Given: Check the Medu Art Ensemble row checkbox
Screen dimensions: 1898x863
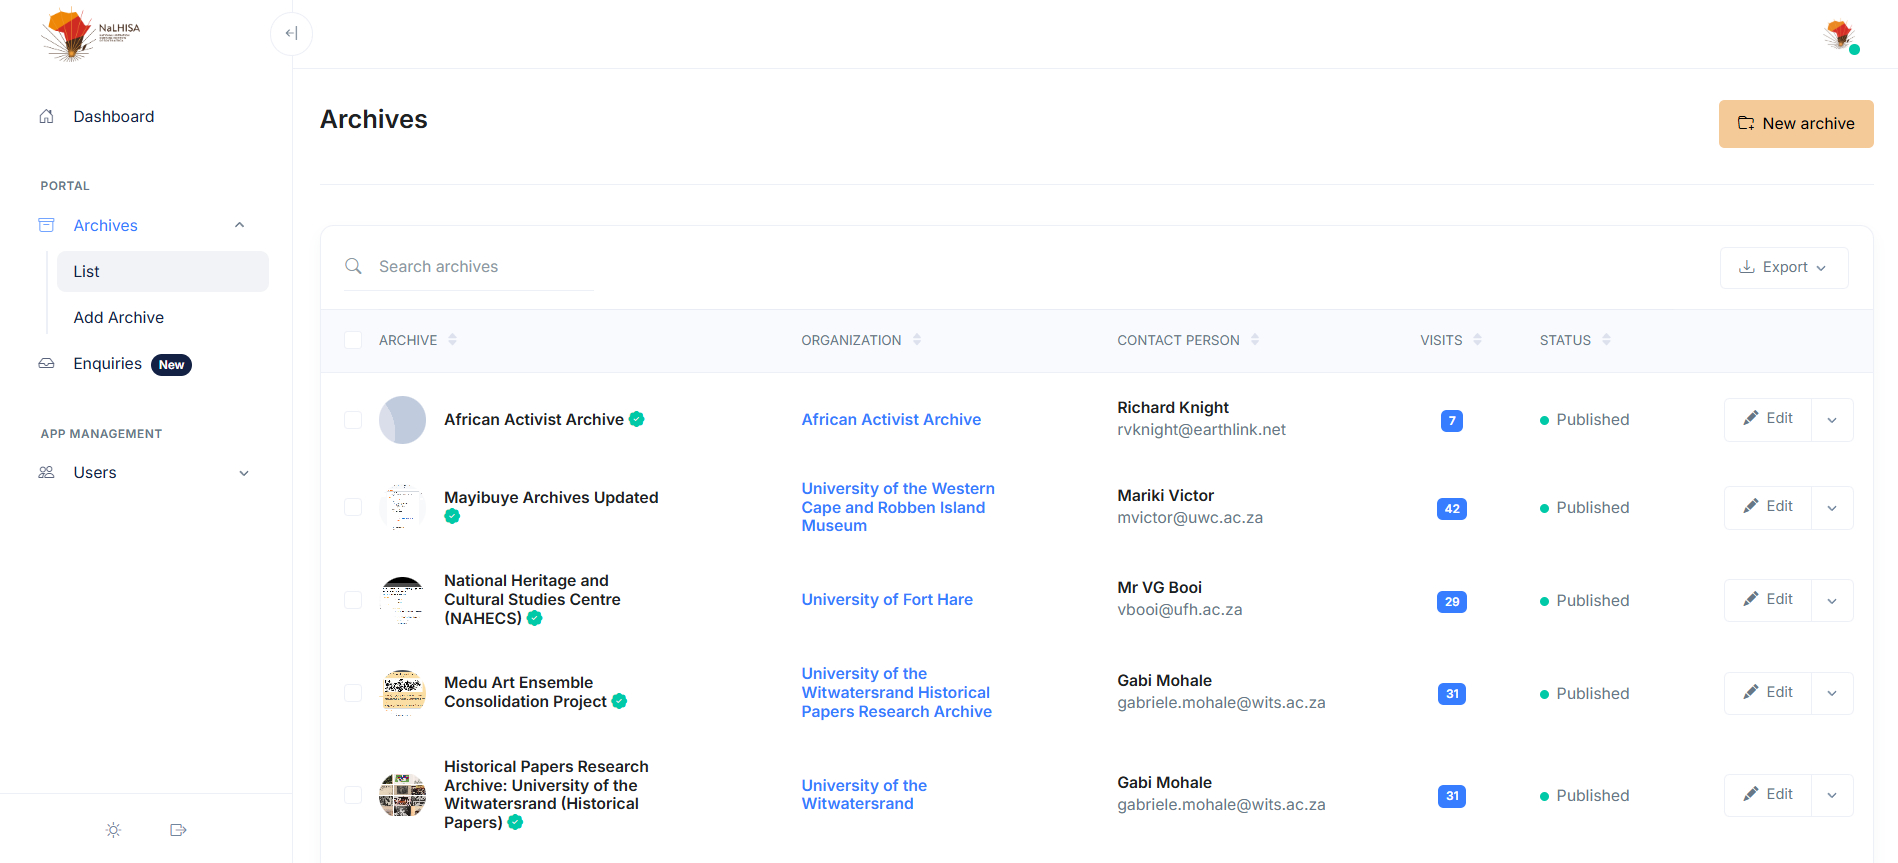Looking at the screenshot, I should [x=353, y=693].
